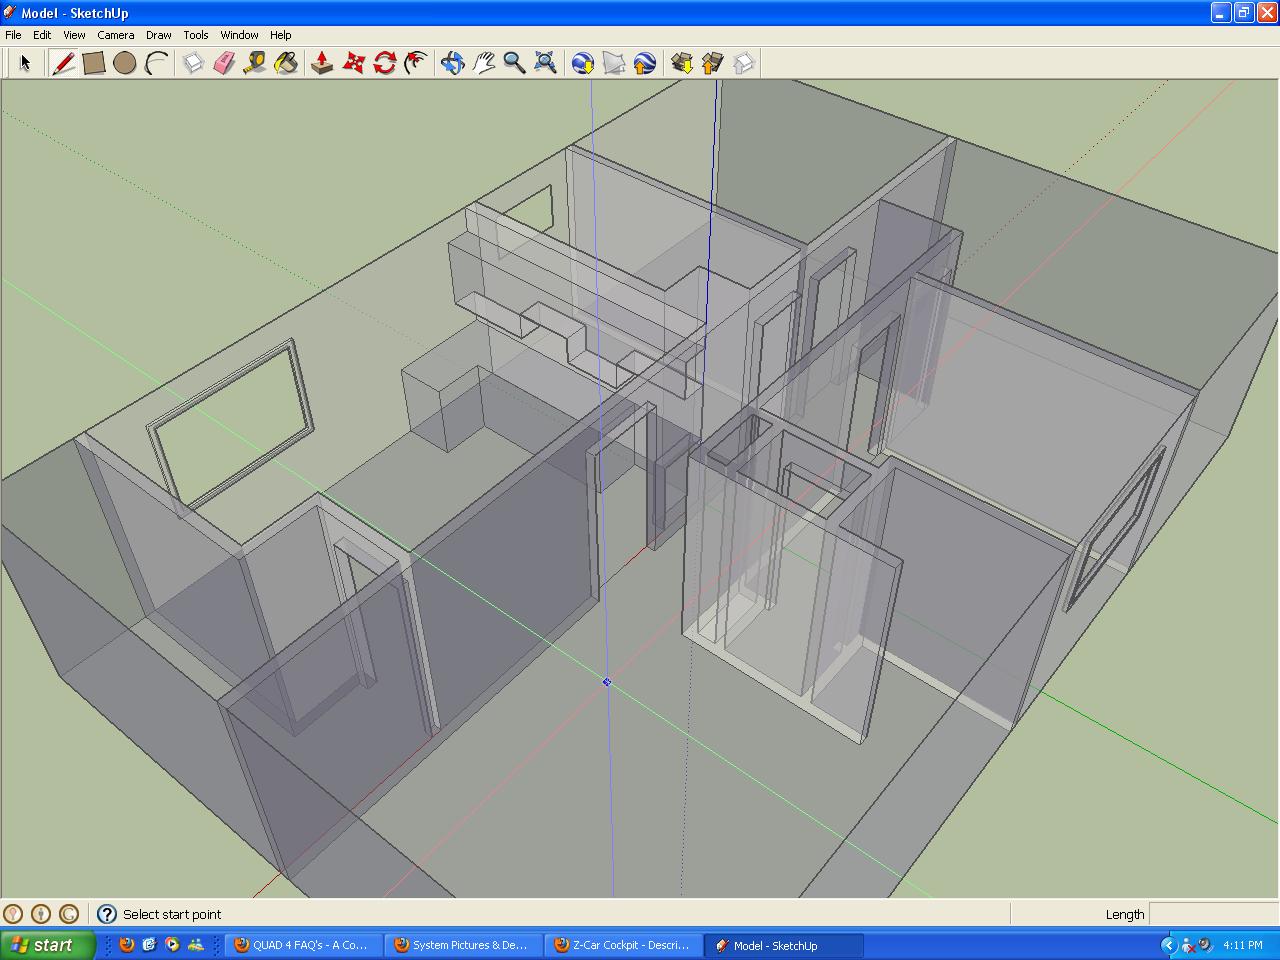Switch to Z-Car Cockpit taskbar window

tap(623, 945)
